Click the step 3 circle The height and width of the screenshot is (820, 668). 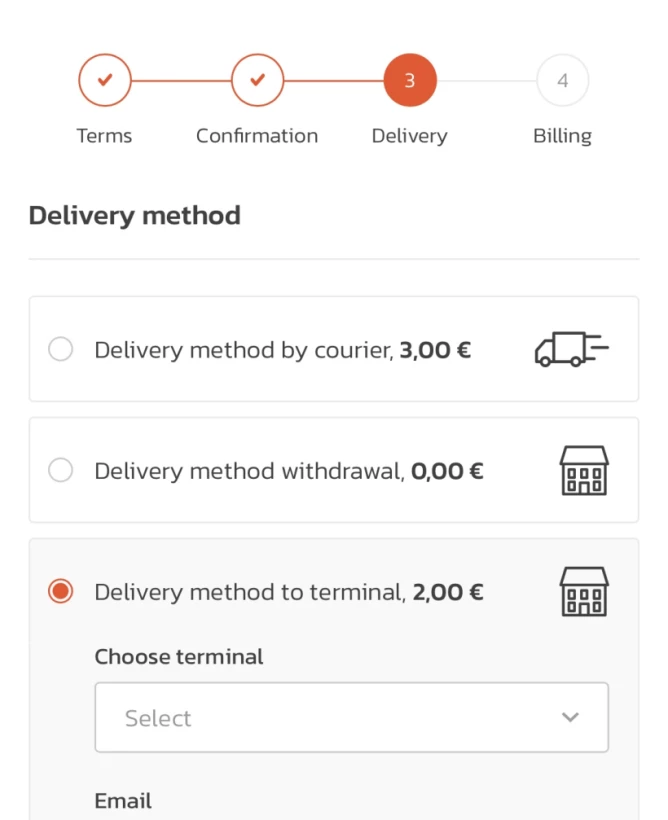coord(410,80)
